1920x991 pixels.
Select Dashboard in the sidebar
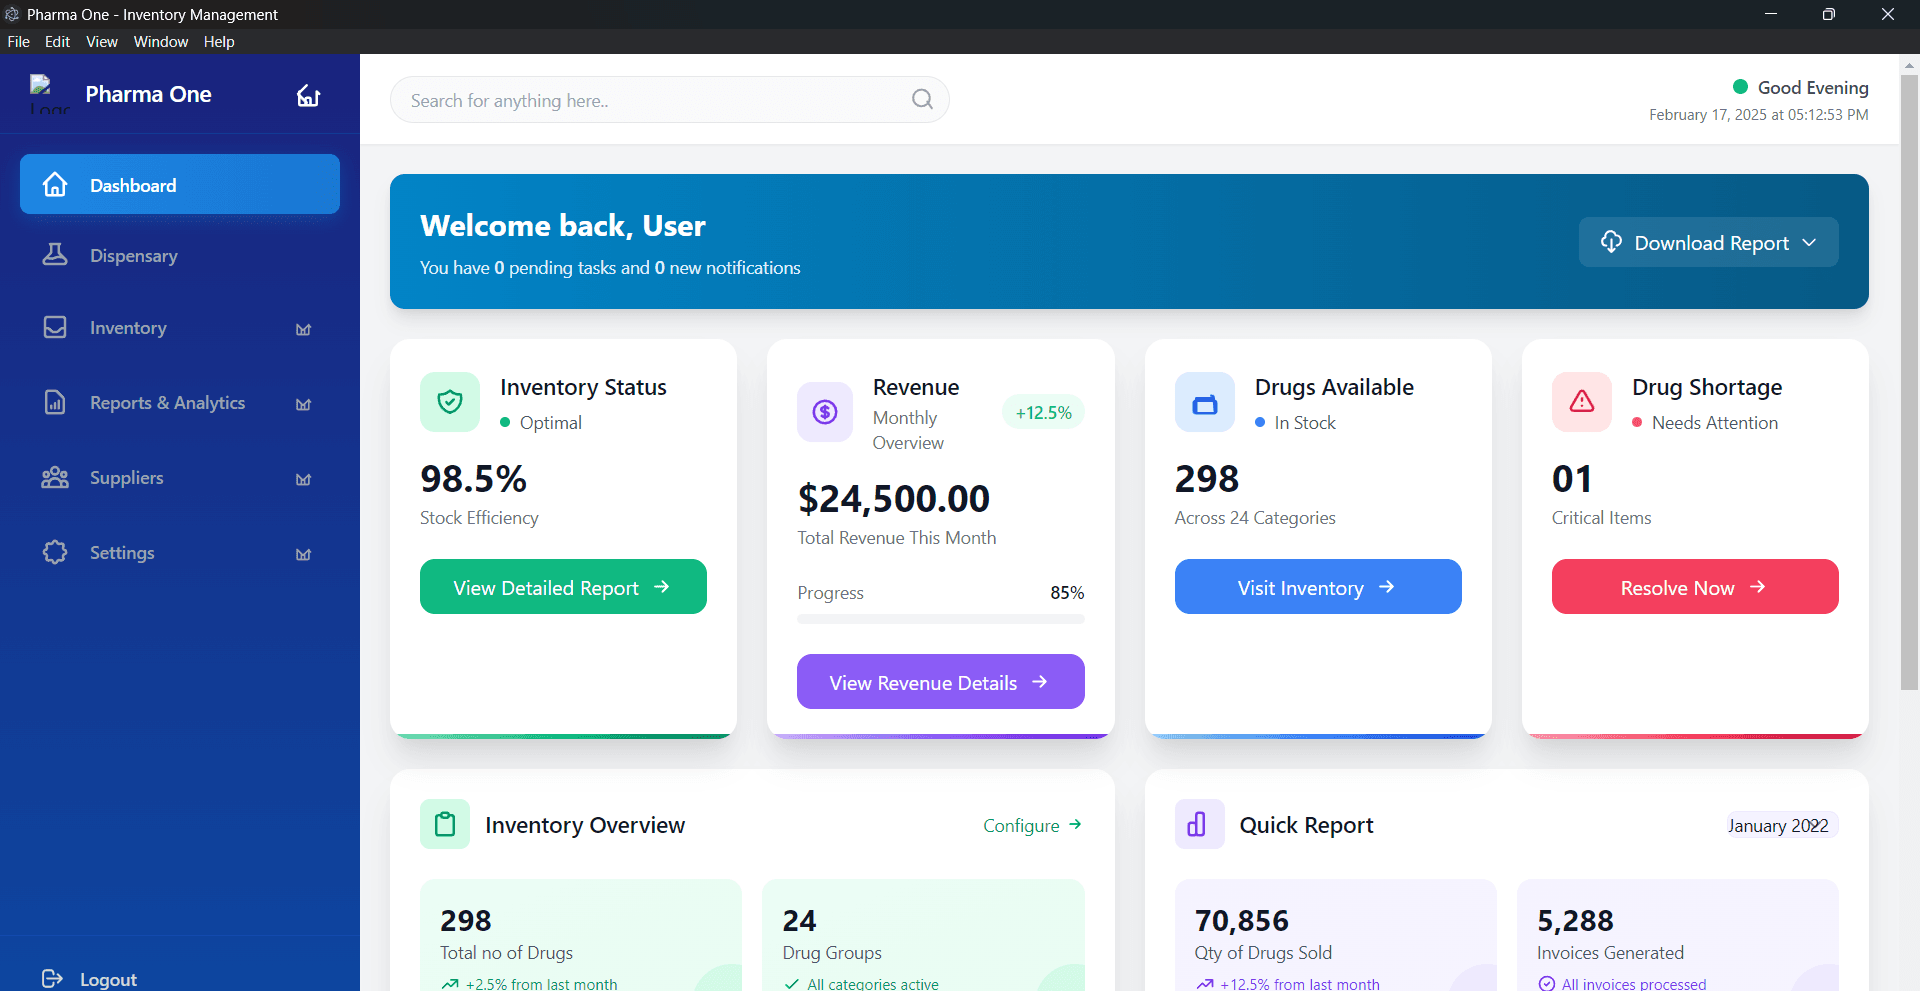(x=180, y=184)
